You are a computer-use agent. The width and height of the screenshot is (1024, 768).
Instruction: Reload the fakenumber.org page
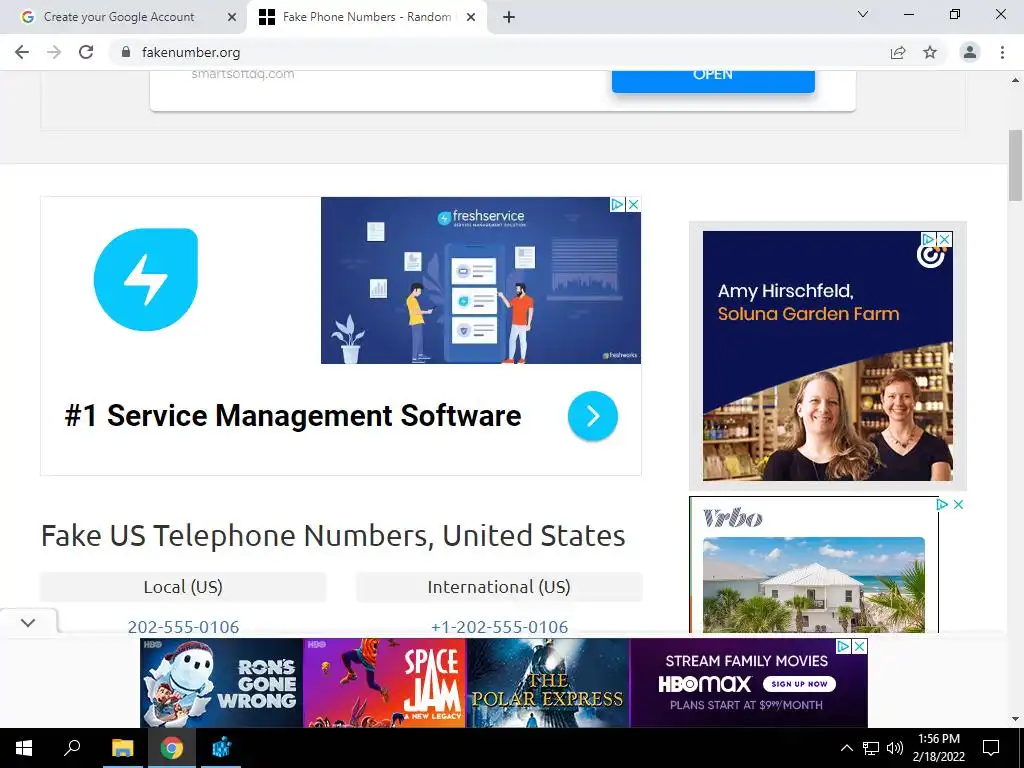click(x=86, y=52)
